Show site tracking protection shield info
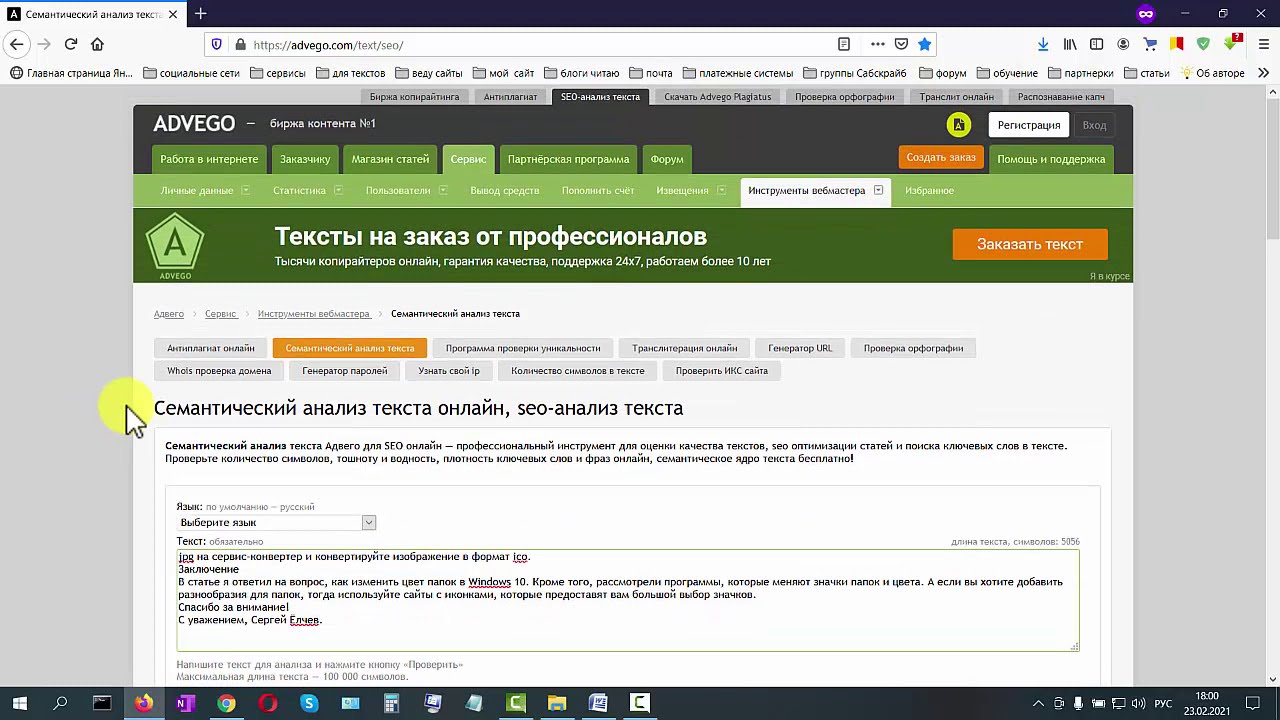The image size is (1280, 720). [x=217, y=45]
